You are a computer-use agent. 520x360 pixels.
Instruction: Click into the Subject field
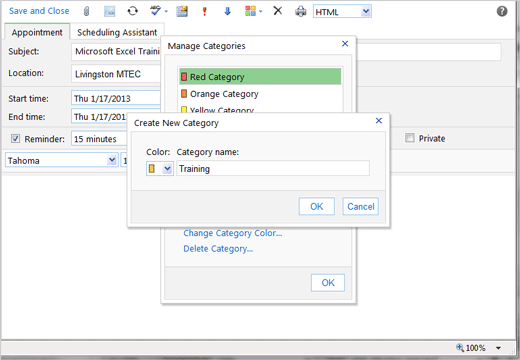pos(286,52)
